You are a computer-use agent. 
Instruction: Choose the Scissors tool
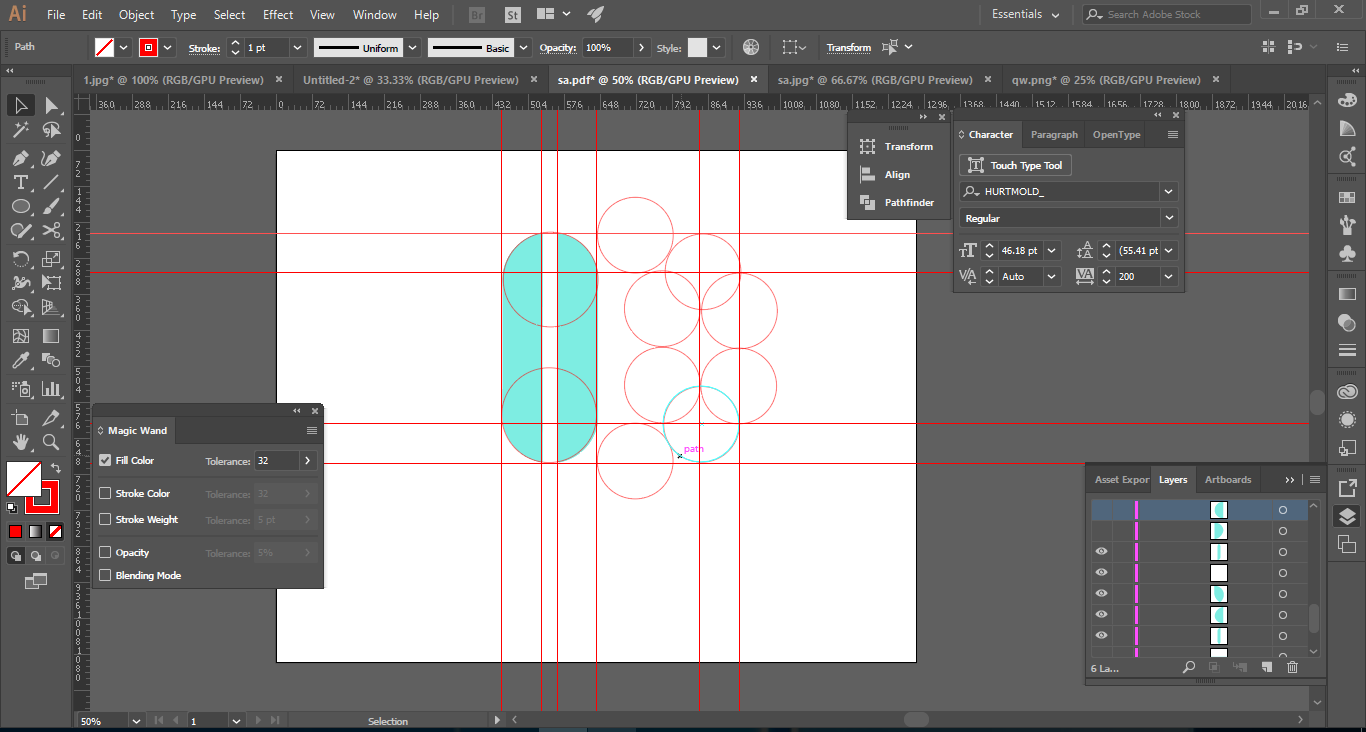click(51, 231)
